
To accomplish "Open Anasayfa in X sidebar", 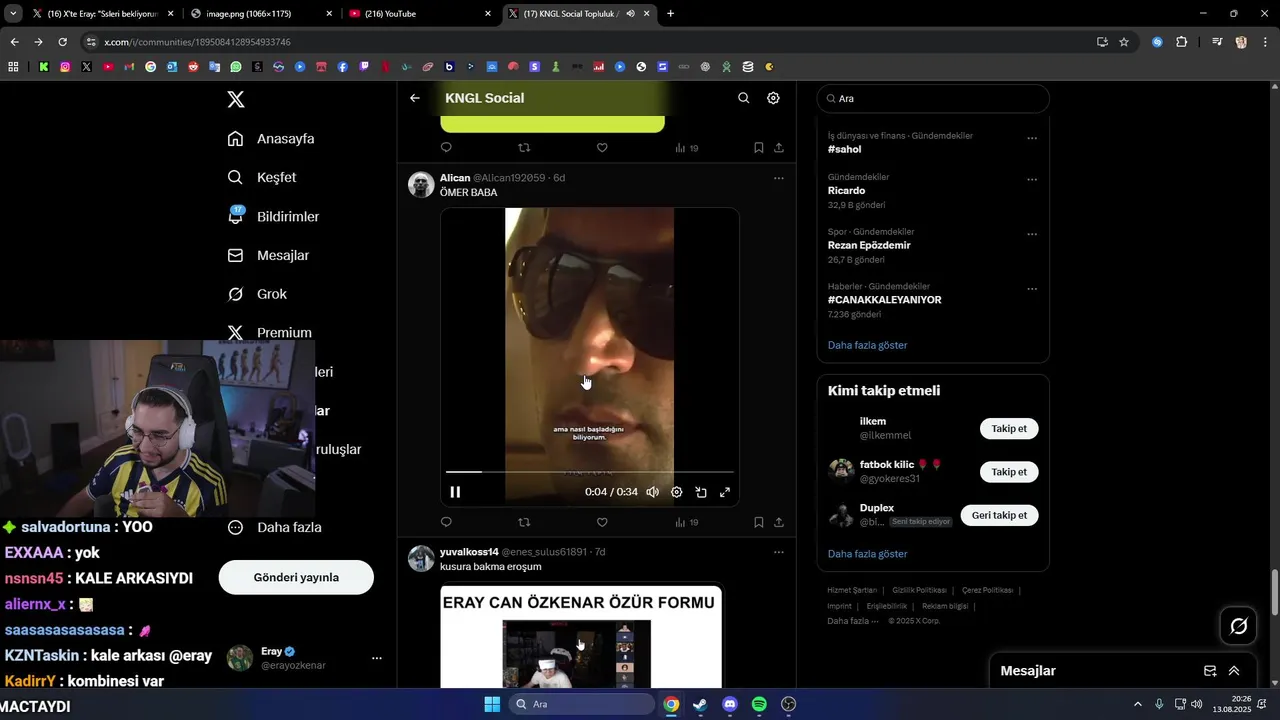I will point(271,139).
